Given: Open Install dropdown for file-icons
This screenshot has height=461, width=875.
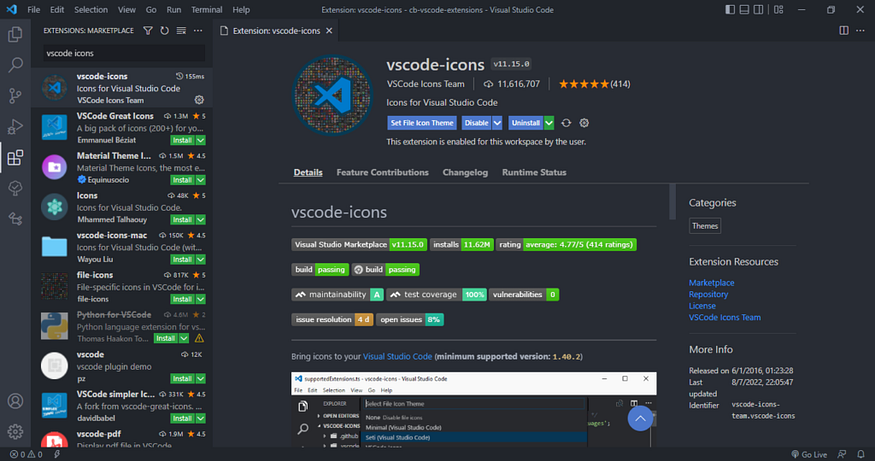Looking at the screenshot, I should (200, 299).
